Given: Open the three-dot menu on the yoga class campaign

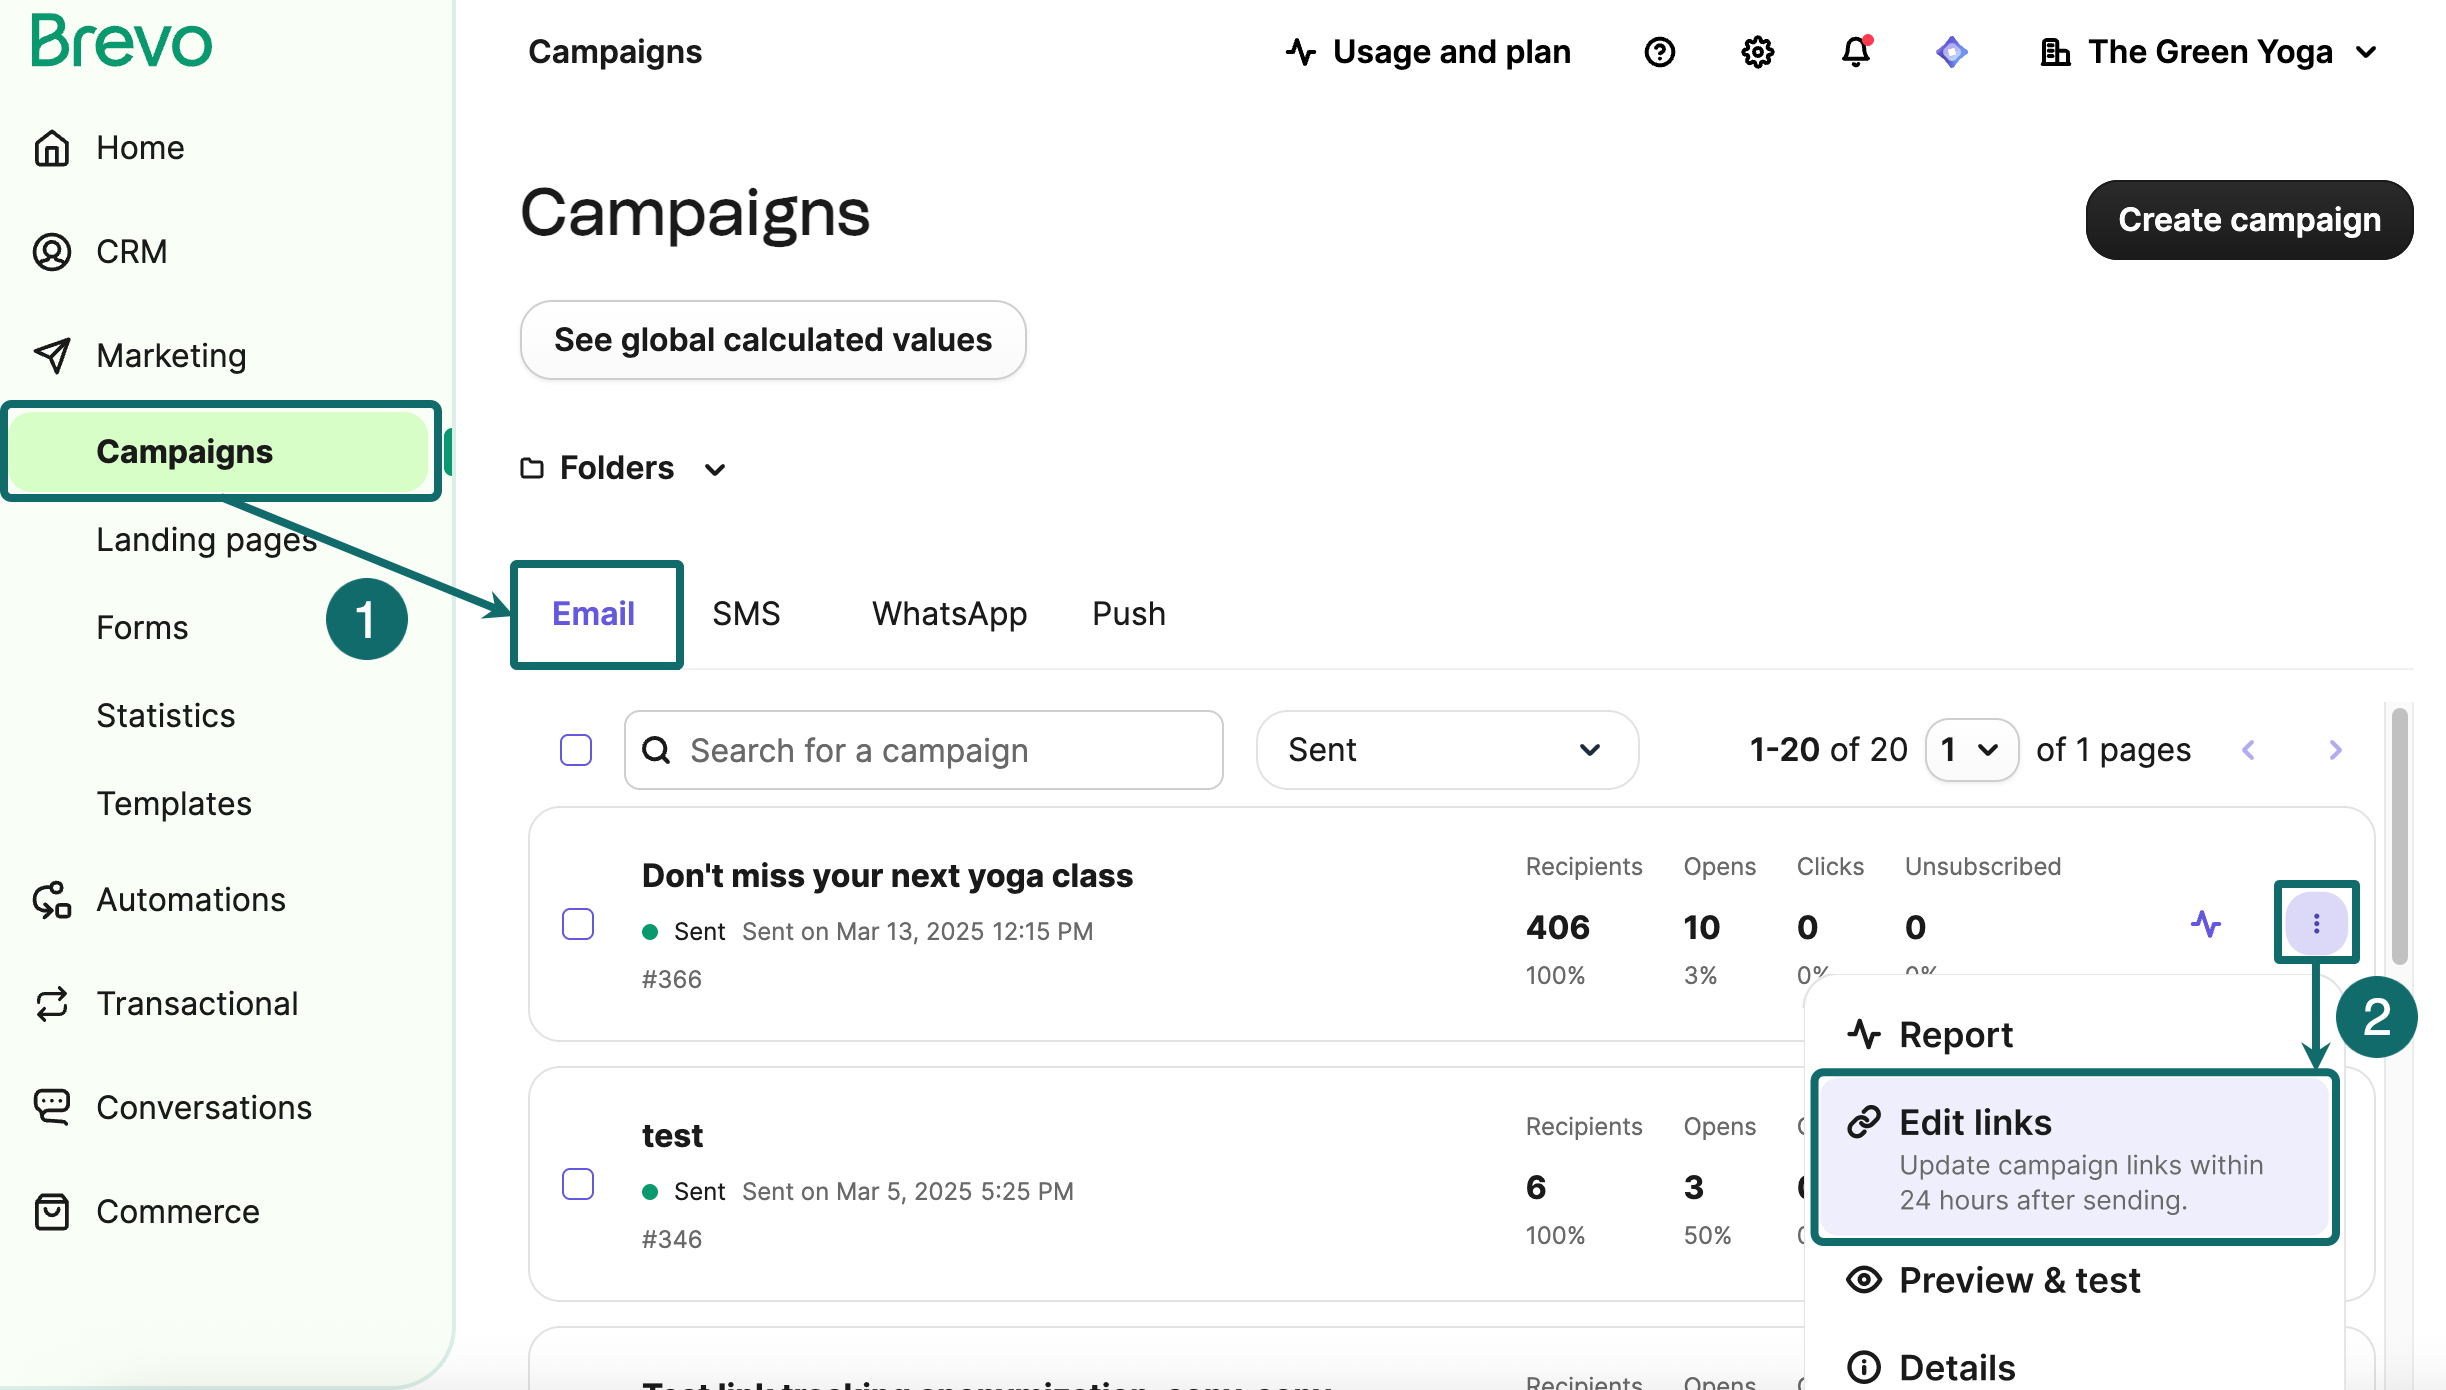Looking at the screenshot, I should (x=2316, y=922).
